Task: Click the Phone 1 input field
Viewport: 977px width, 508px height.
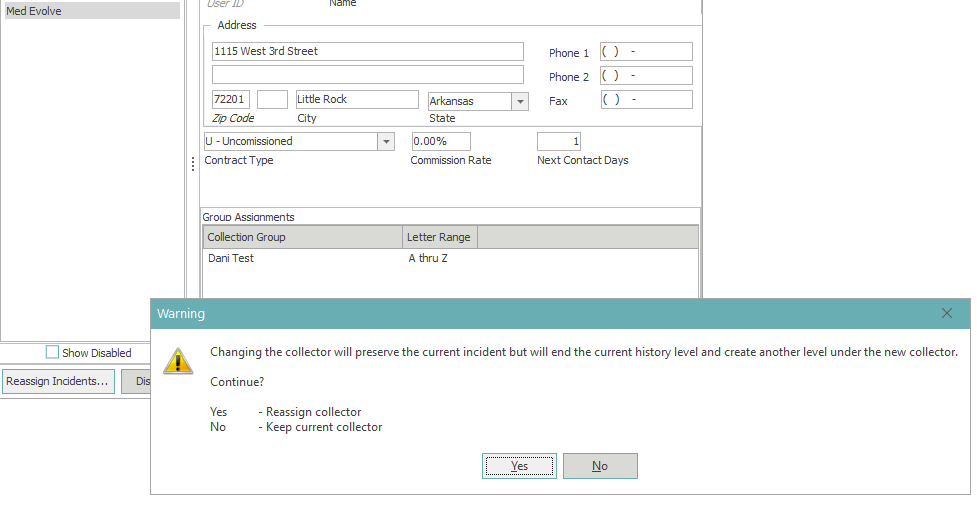Action: [x=646, y=52]
